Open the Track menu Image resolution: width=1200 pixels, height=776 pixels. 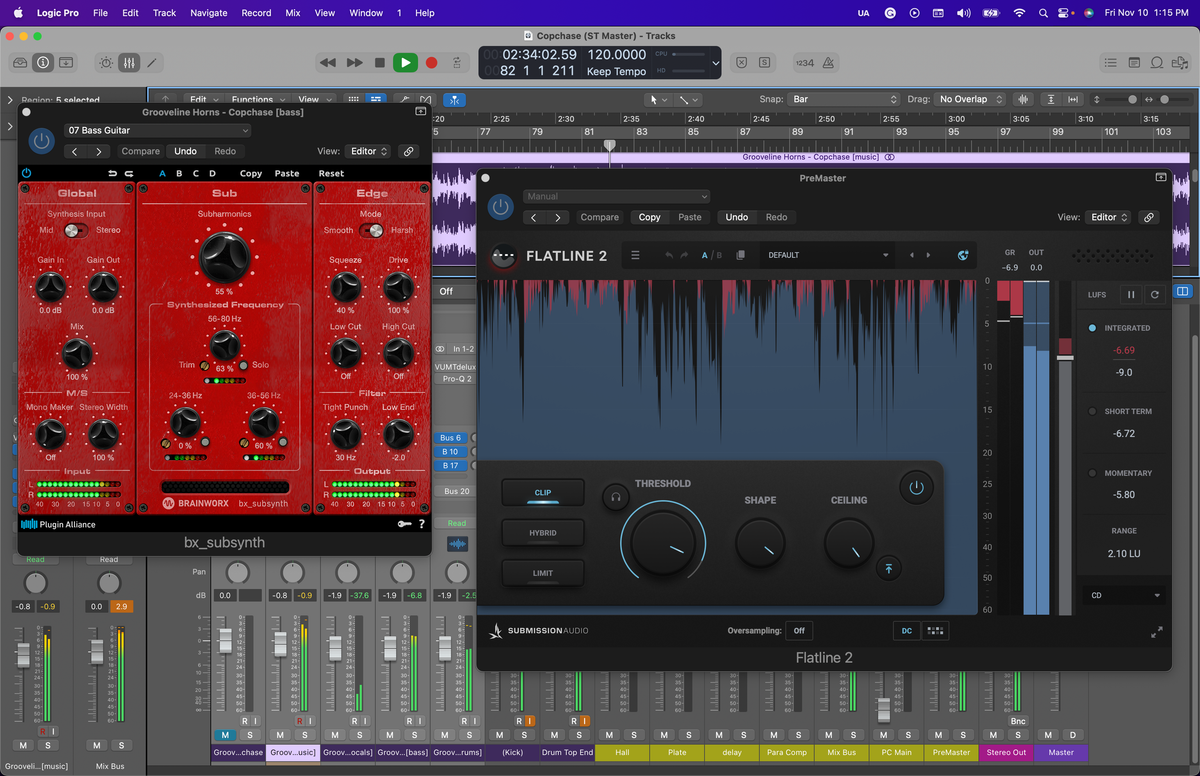(164, 13)
